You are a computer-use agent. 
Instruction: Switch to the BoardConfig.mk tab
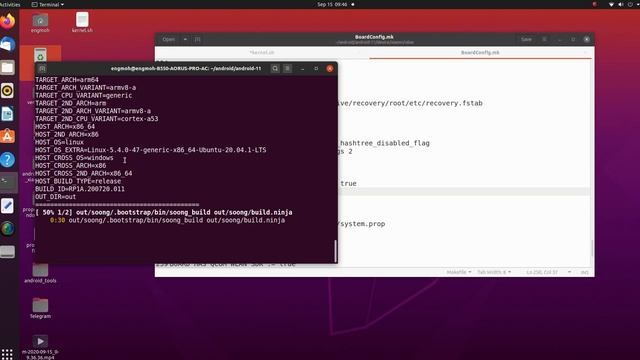pyautogui.click(x=480, y=53)
